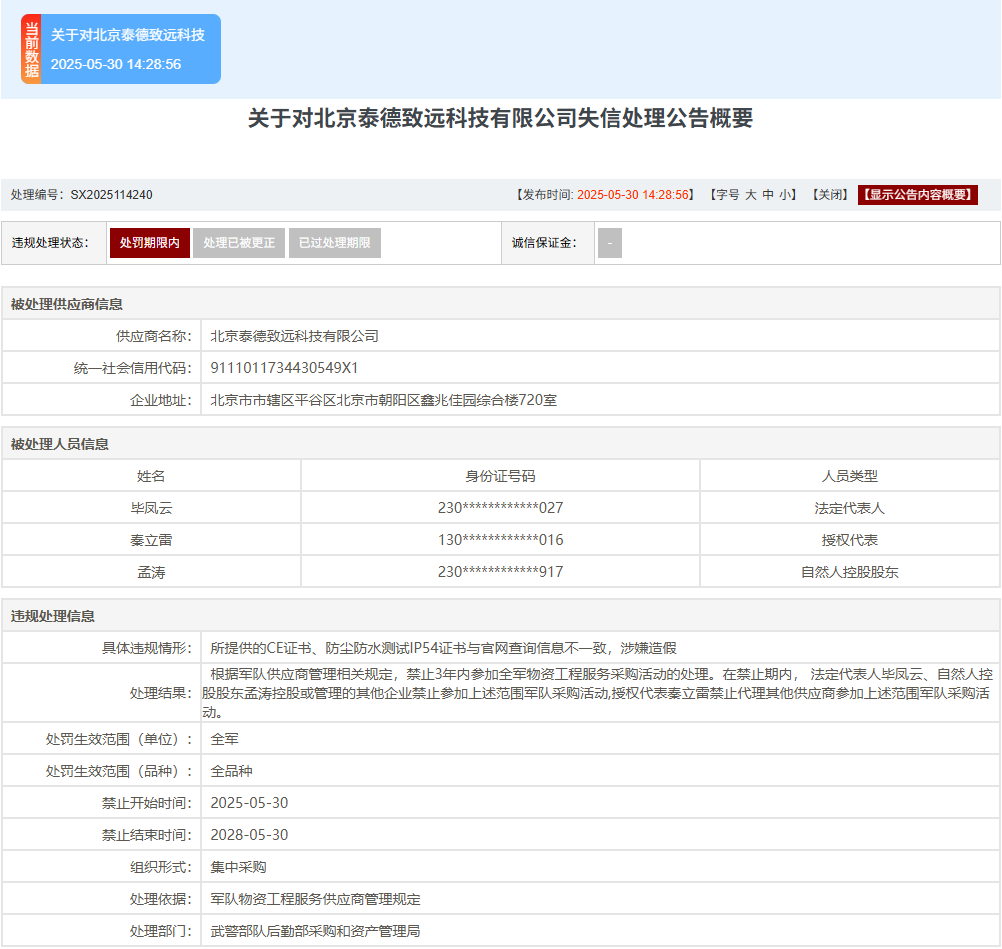1002x949 pixels.
Task: Select the 已过处理期限 status button
Action: 334,243
